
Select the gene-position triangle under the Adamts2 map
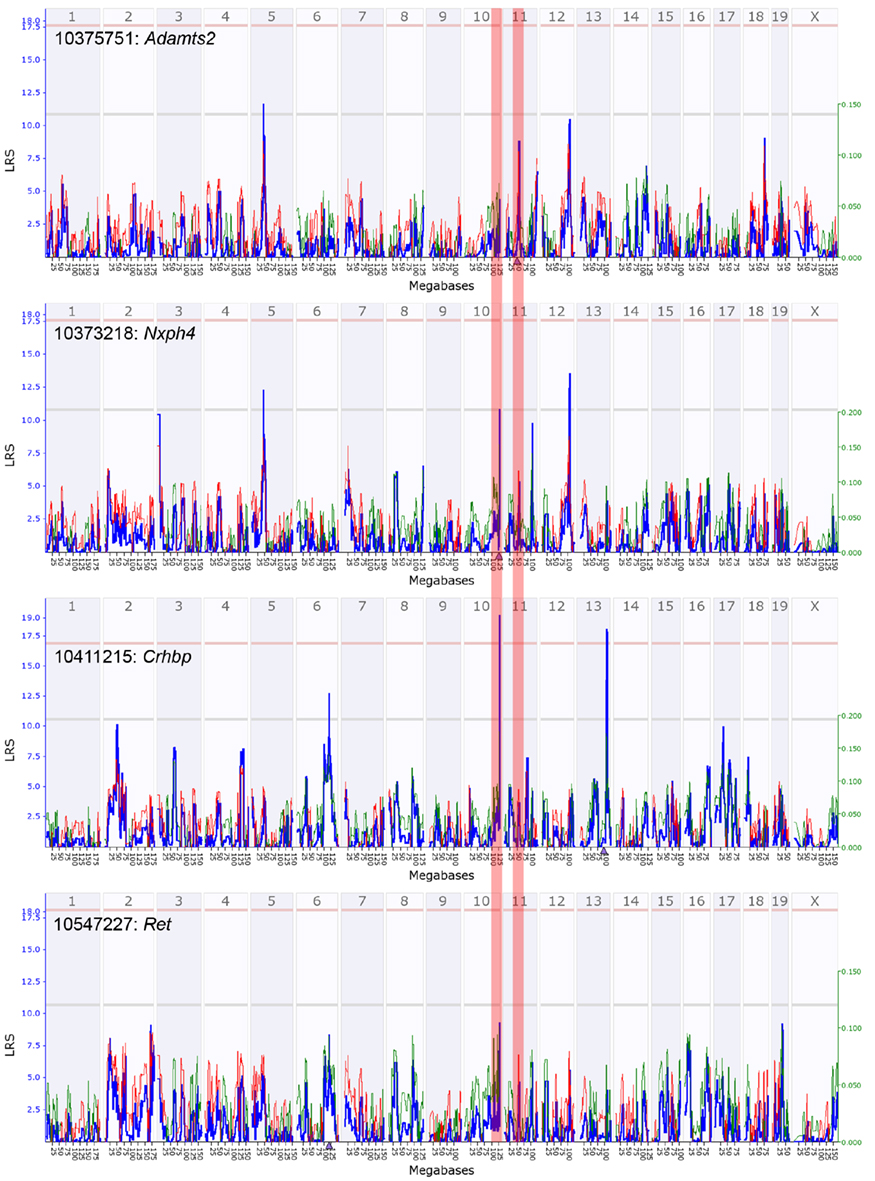click(x=518, y=260)
